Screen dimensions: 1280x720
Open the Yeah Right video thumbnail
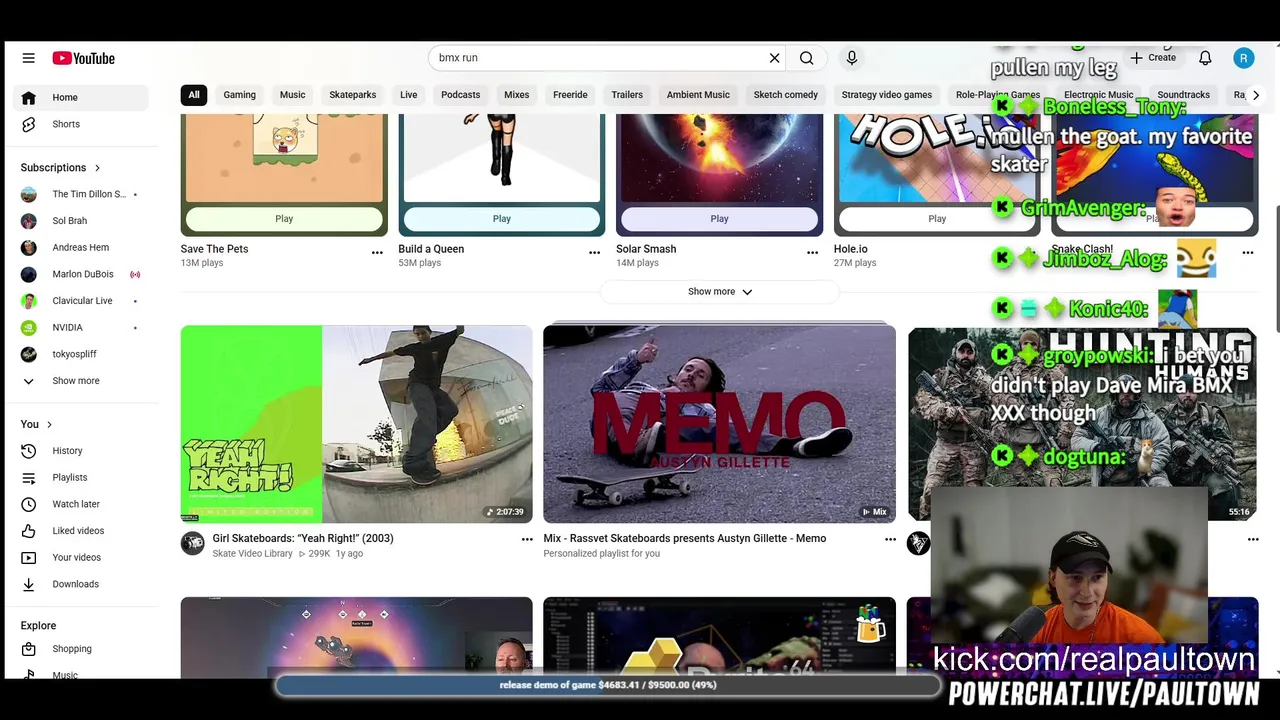[357, 424]
